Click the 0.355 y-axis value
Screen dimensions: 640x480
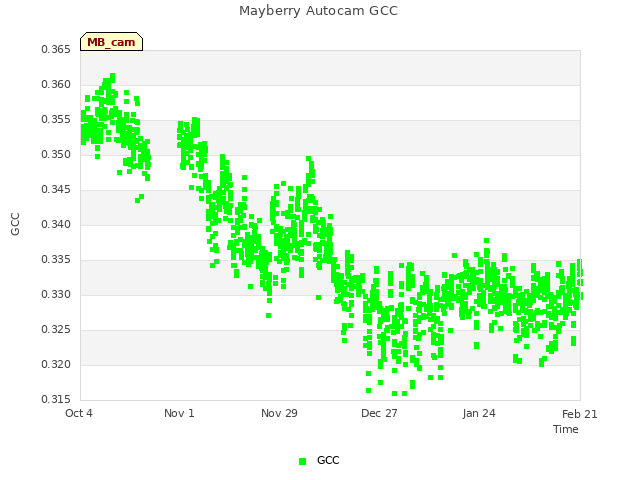(x=56, y=120)
